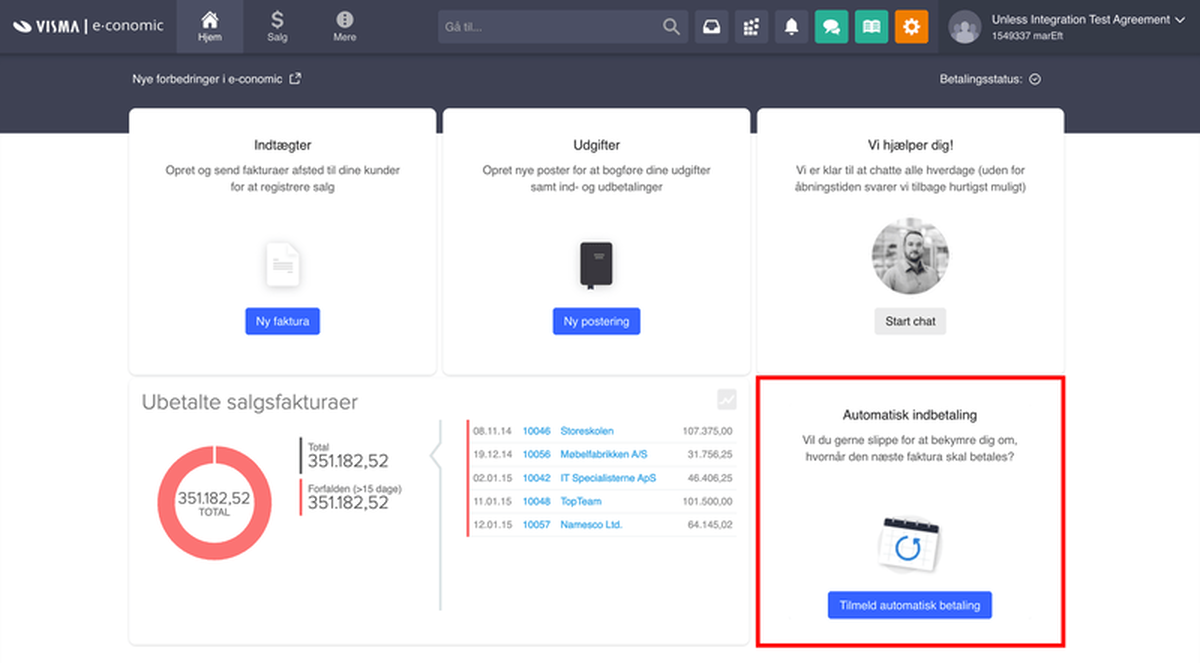Open the notifications bell
Image resolution: width=1200 pixels, height=663 pixels.
click(792, 27)
